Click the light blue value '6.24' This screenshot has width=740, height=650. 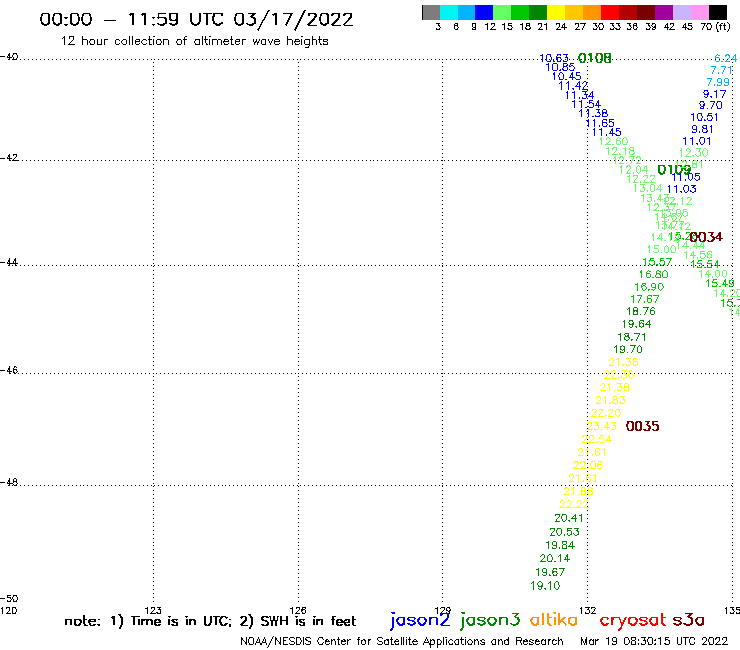pos(725,58)
